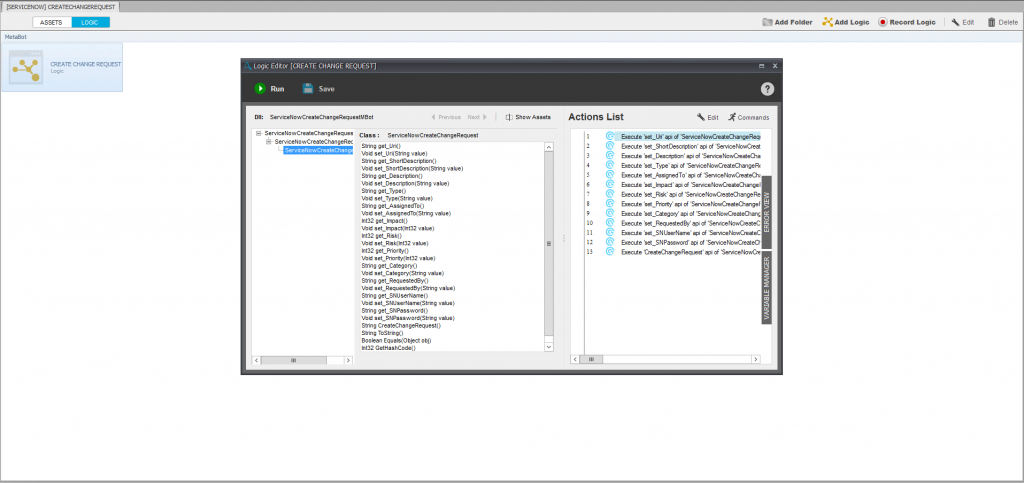This screenshot has height=483, width=1024.
Task: Edit the selected action in Actions List
Action: tap(708, 117)
